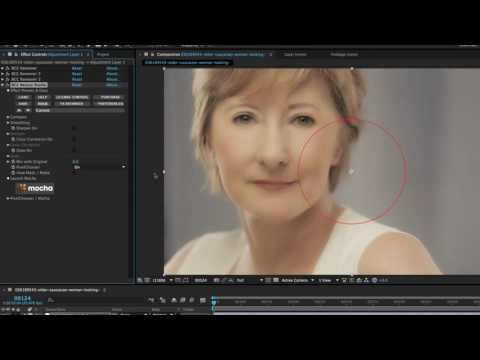Image resolution: width=480 pixels, height=360 pixels.
Task: Switch to the Project tab
Action: 103,54
